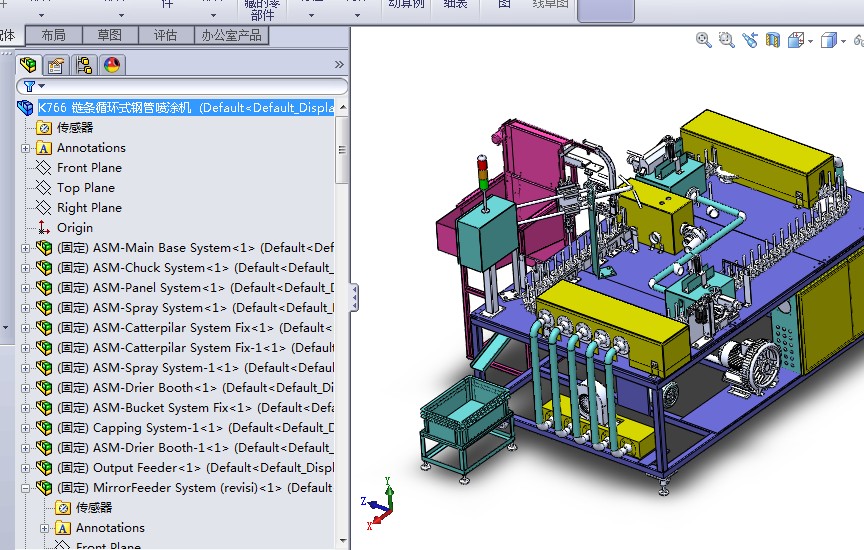Click Output Feeder assembly icon

point(44,468)
